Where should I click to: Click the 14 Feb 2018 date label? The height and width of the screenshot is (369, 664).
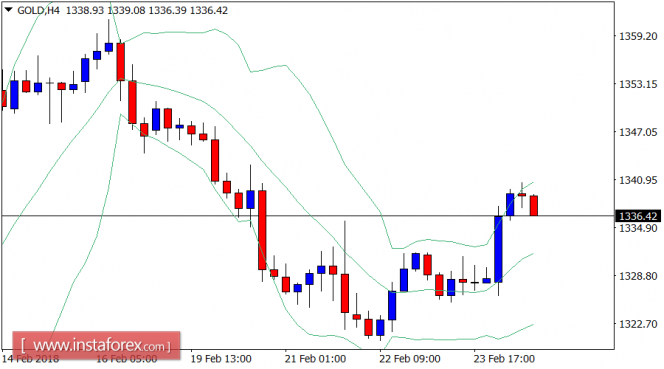[30, 359]
